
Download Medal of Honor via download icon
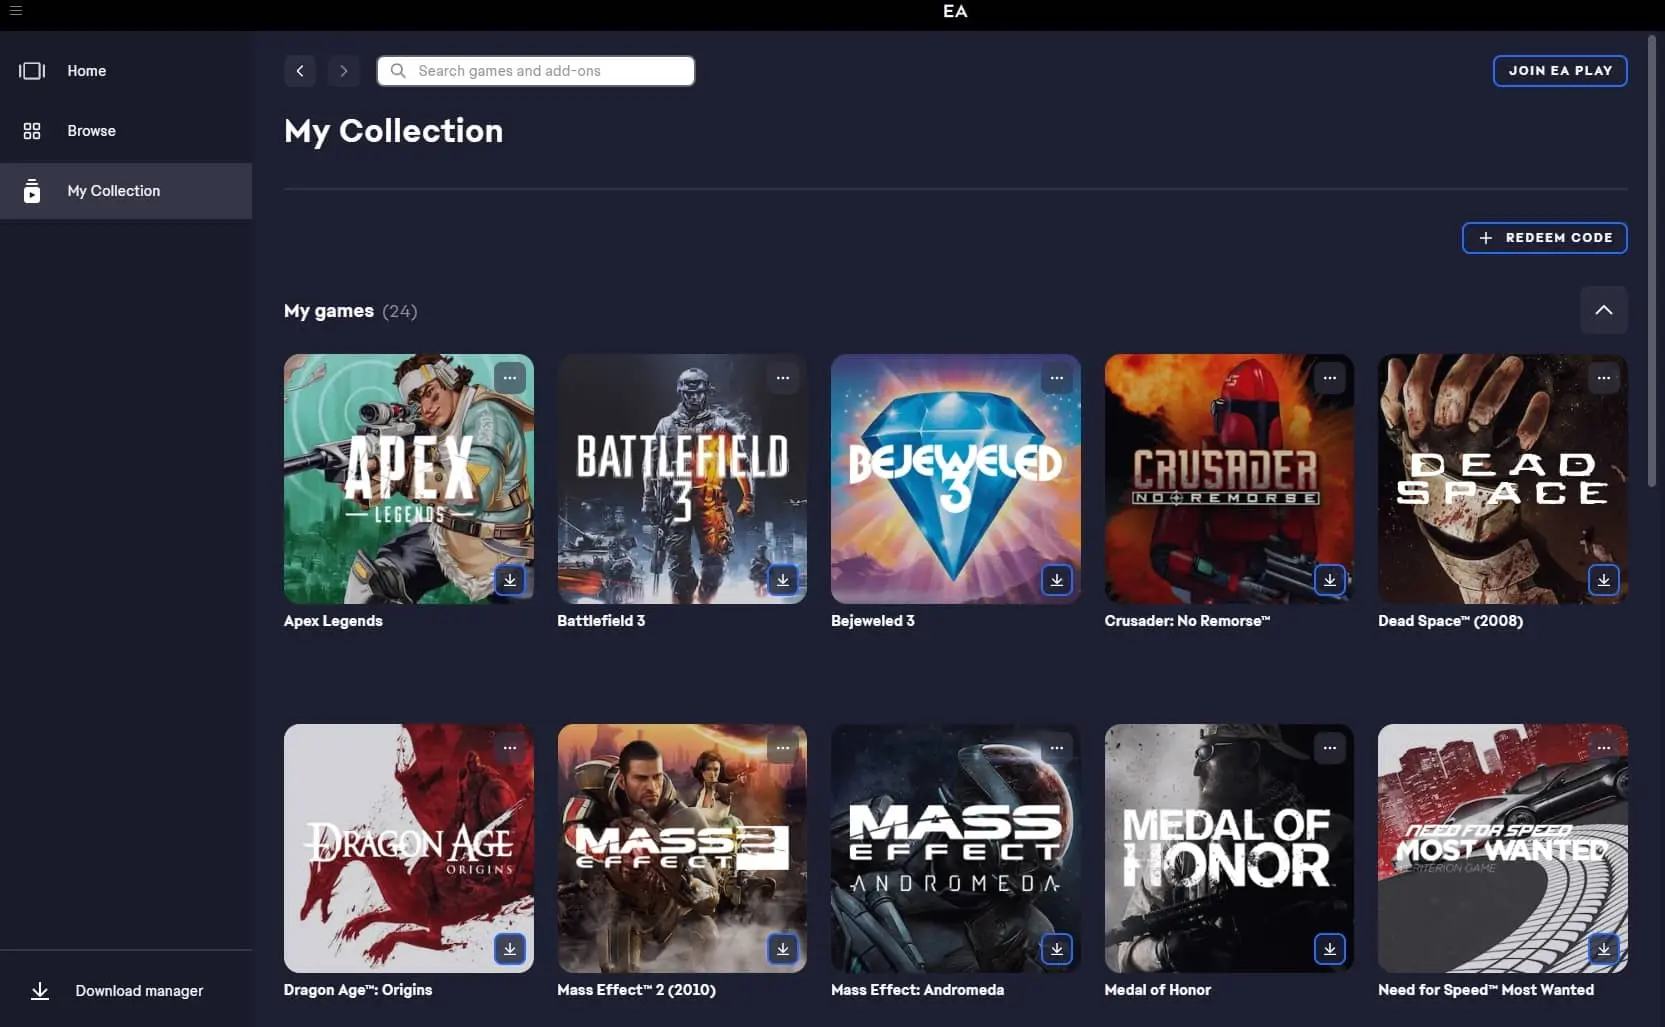pos(1330,949)
